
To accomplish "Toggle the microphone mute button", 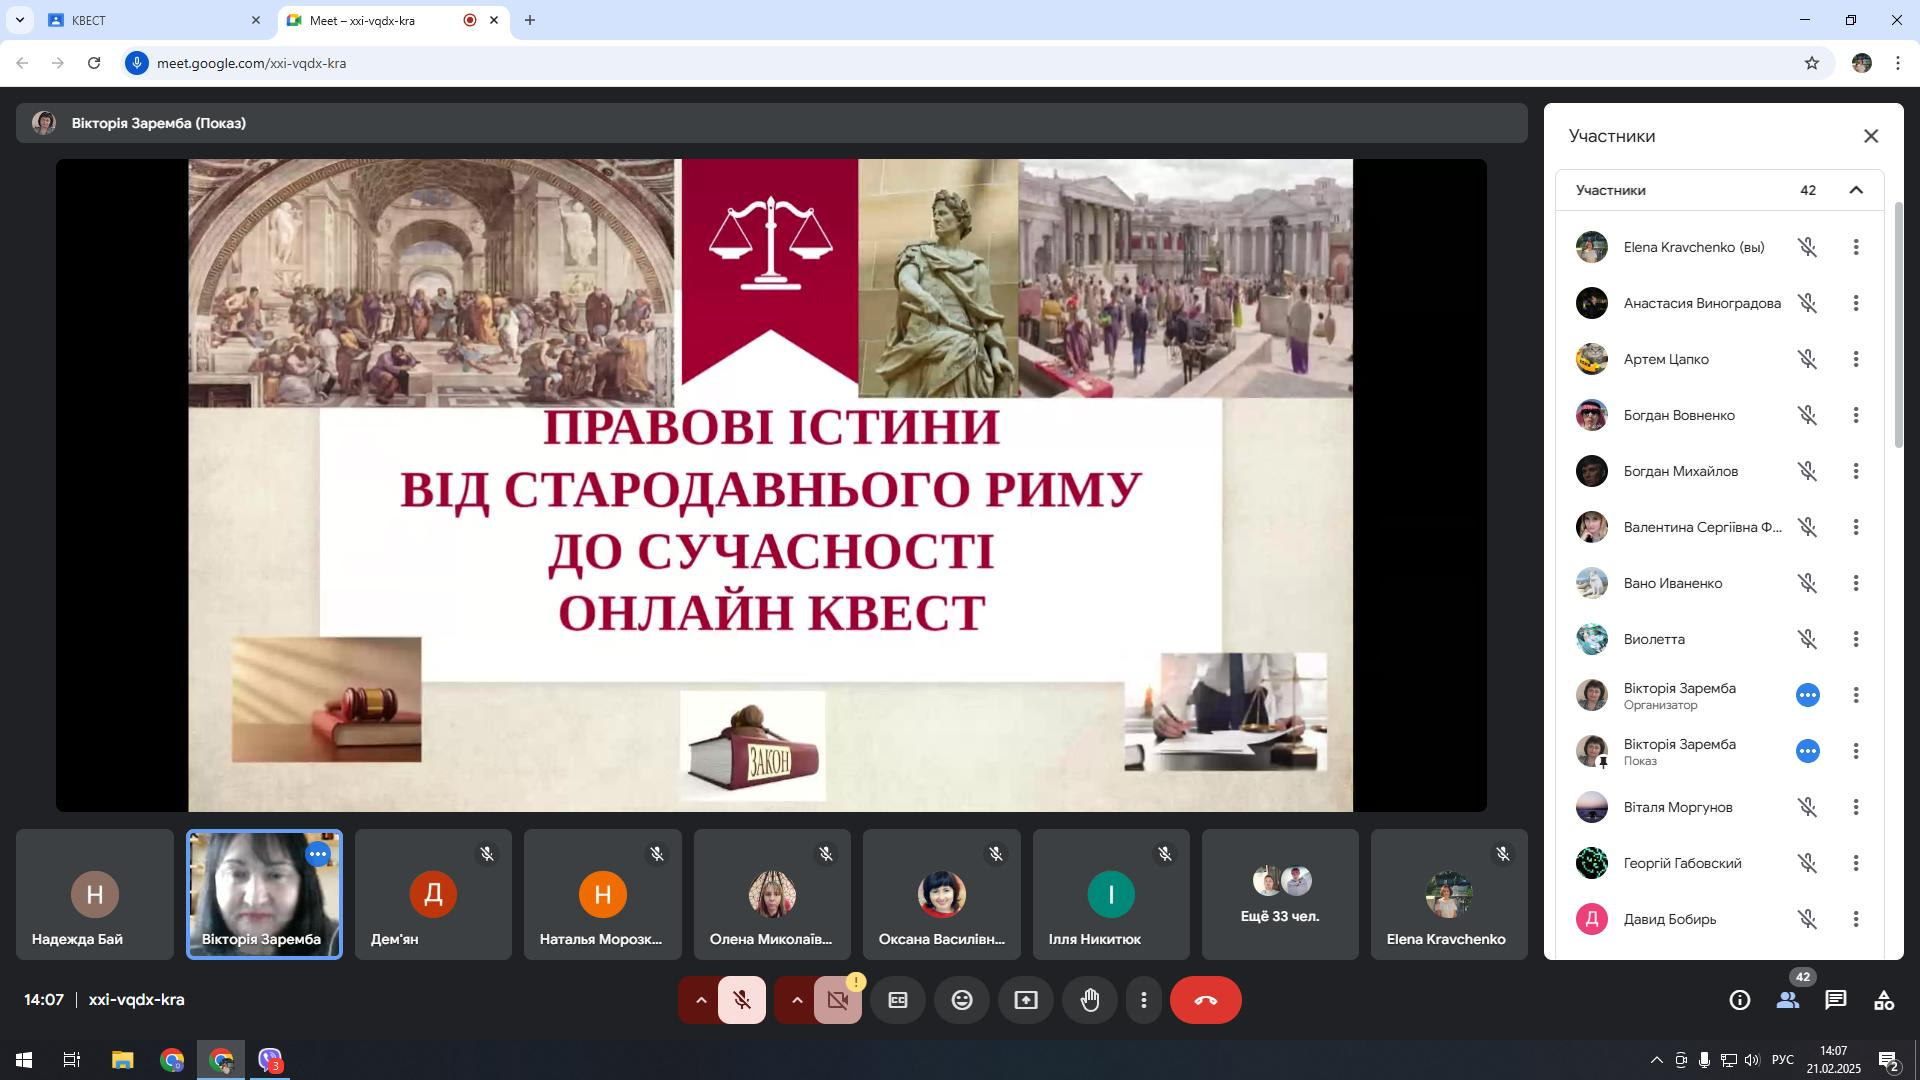I will coord(742,1000).
